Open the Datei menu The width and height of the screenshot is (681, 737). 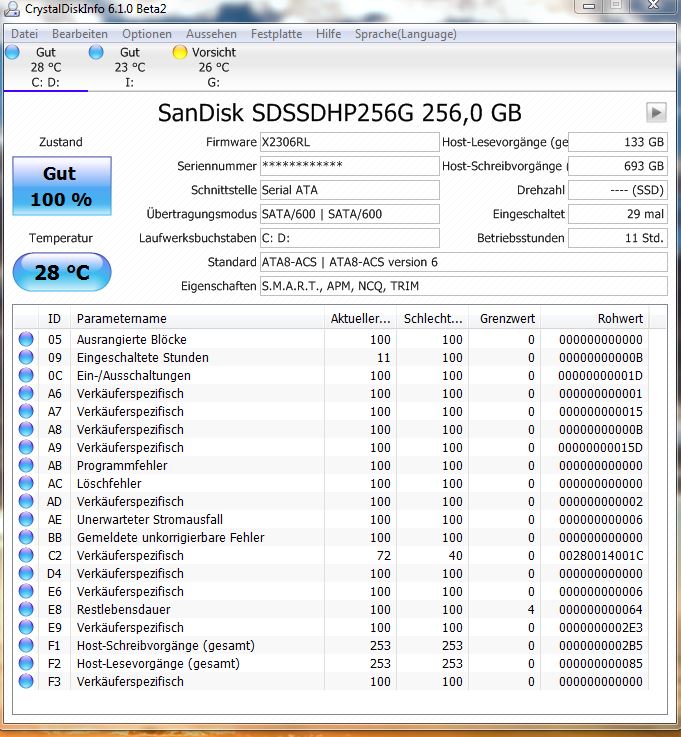tap(24, 34)
